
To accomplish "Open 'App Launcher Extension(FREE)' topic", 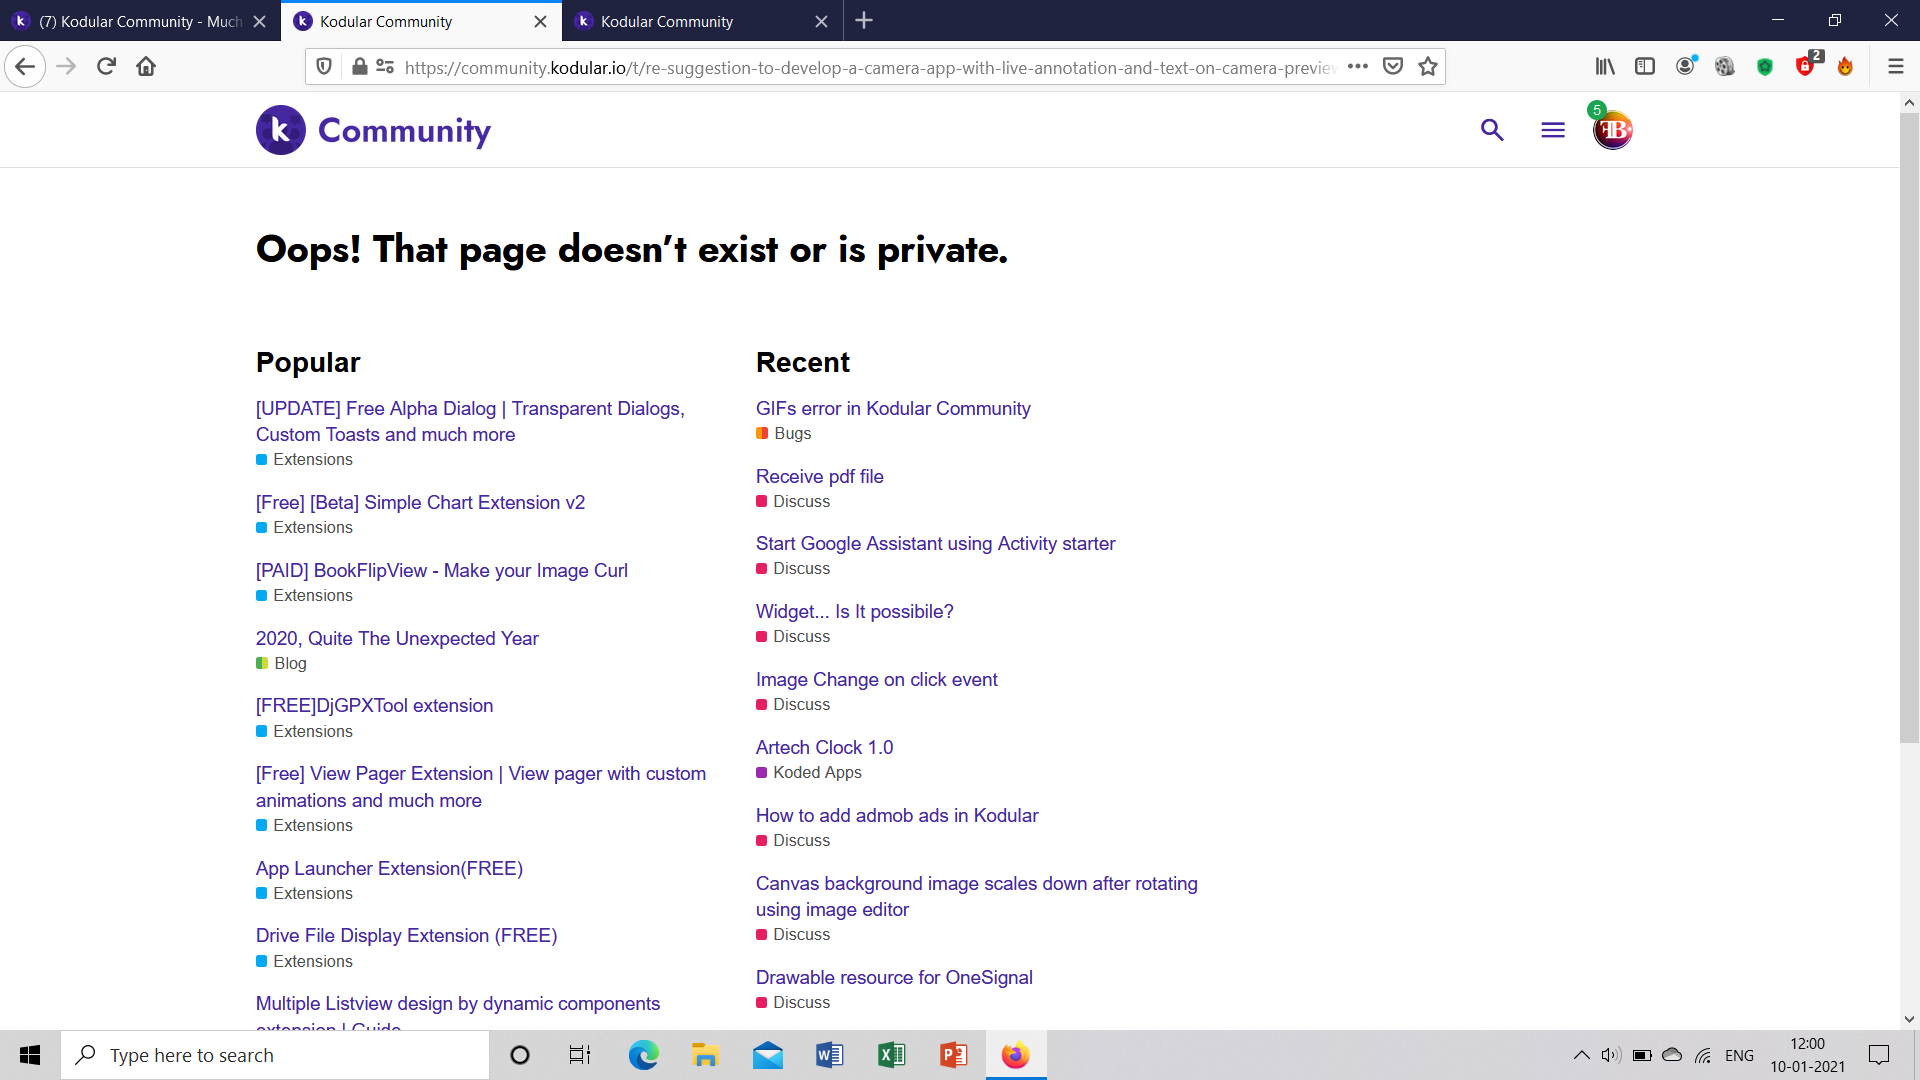I will tap(389, 868).
